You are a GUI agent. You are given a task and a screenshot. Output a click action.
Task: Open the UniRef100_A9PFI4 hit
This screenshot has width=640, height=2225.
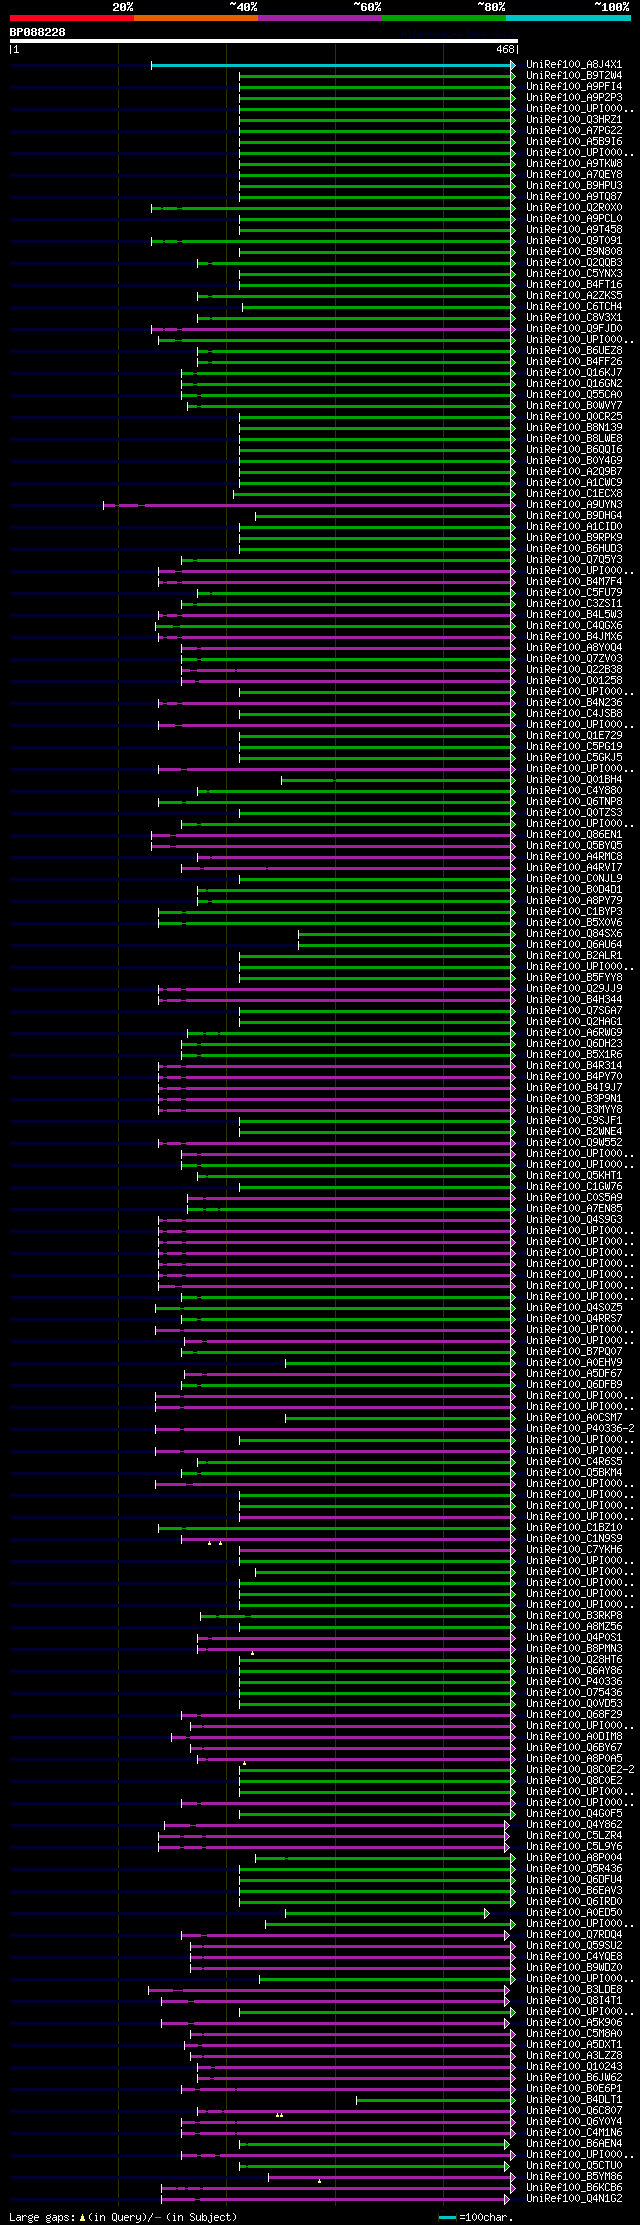tap(574, 87)
